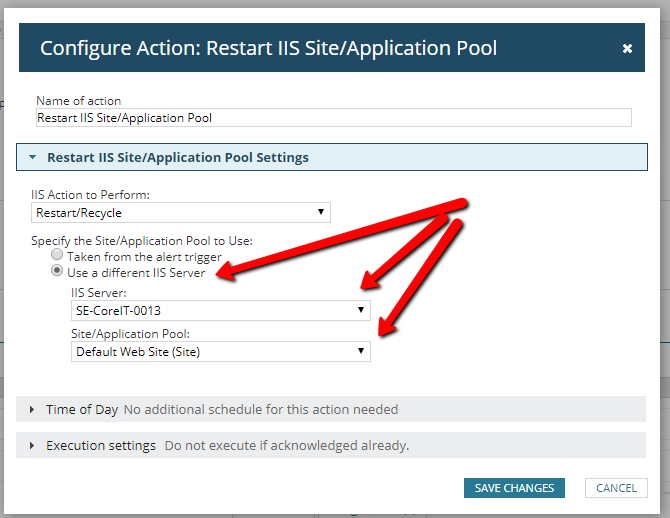670x518 pixels.
Task: Click the 'No additional schedule' summary text
Action: click(260, 410)
